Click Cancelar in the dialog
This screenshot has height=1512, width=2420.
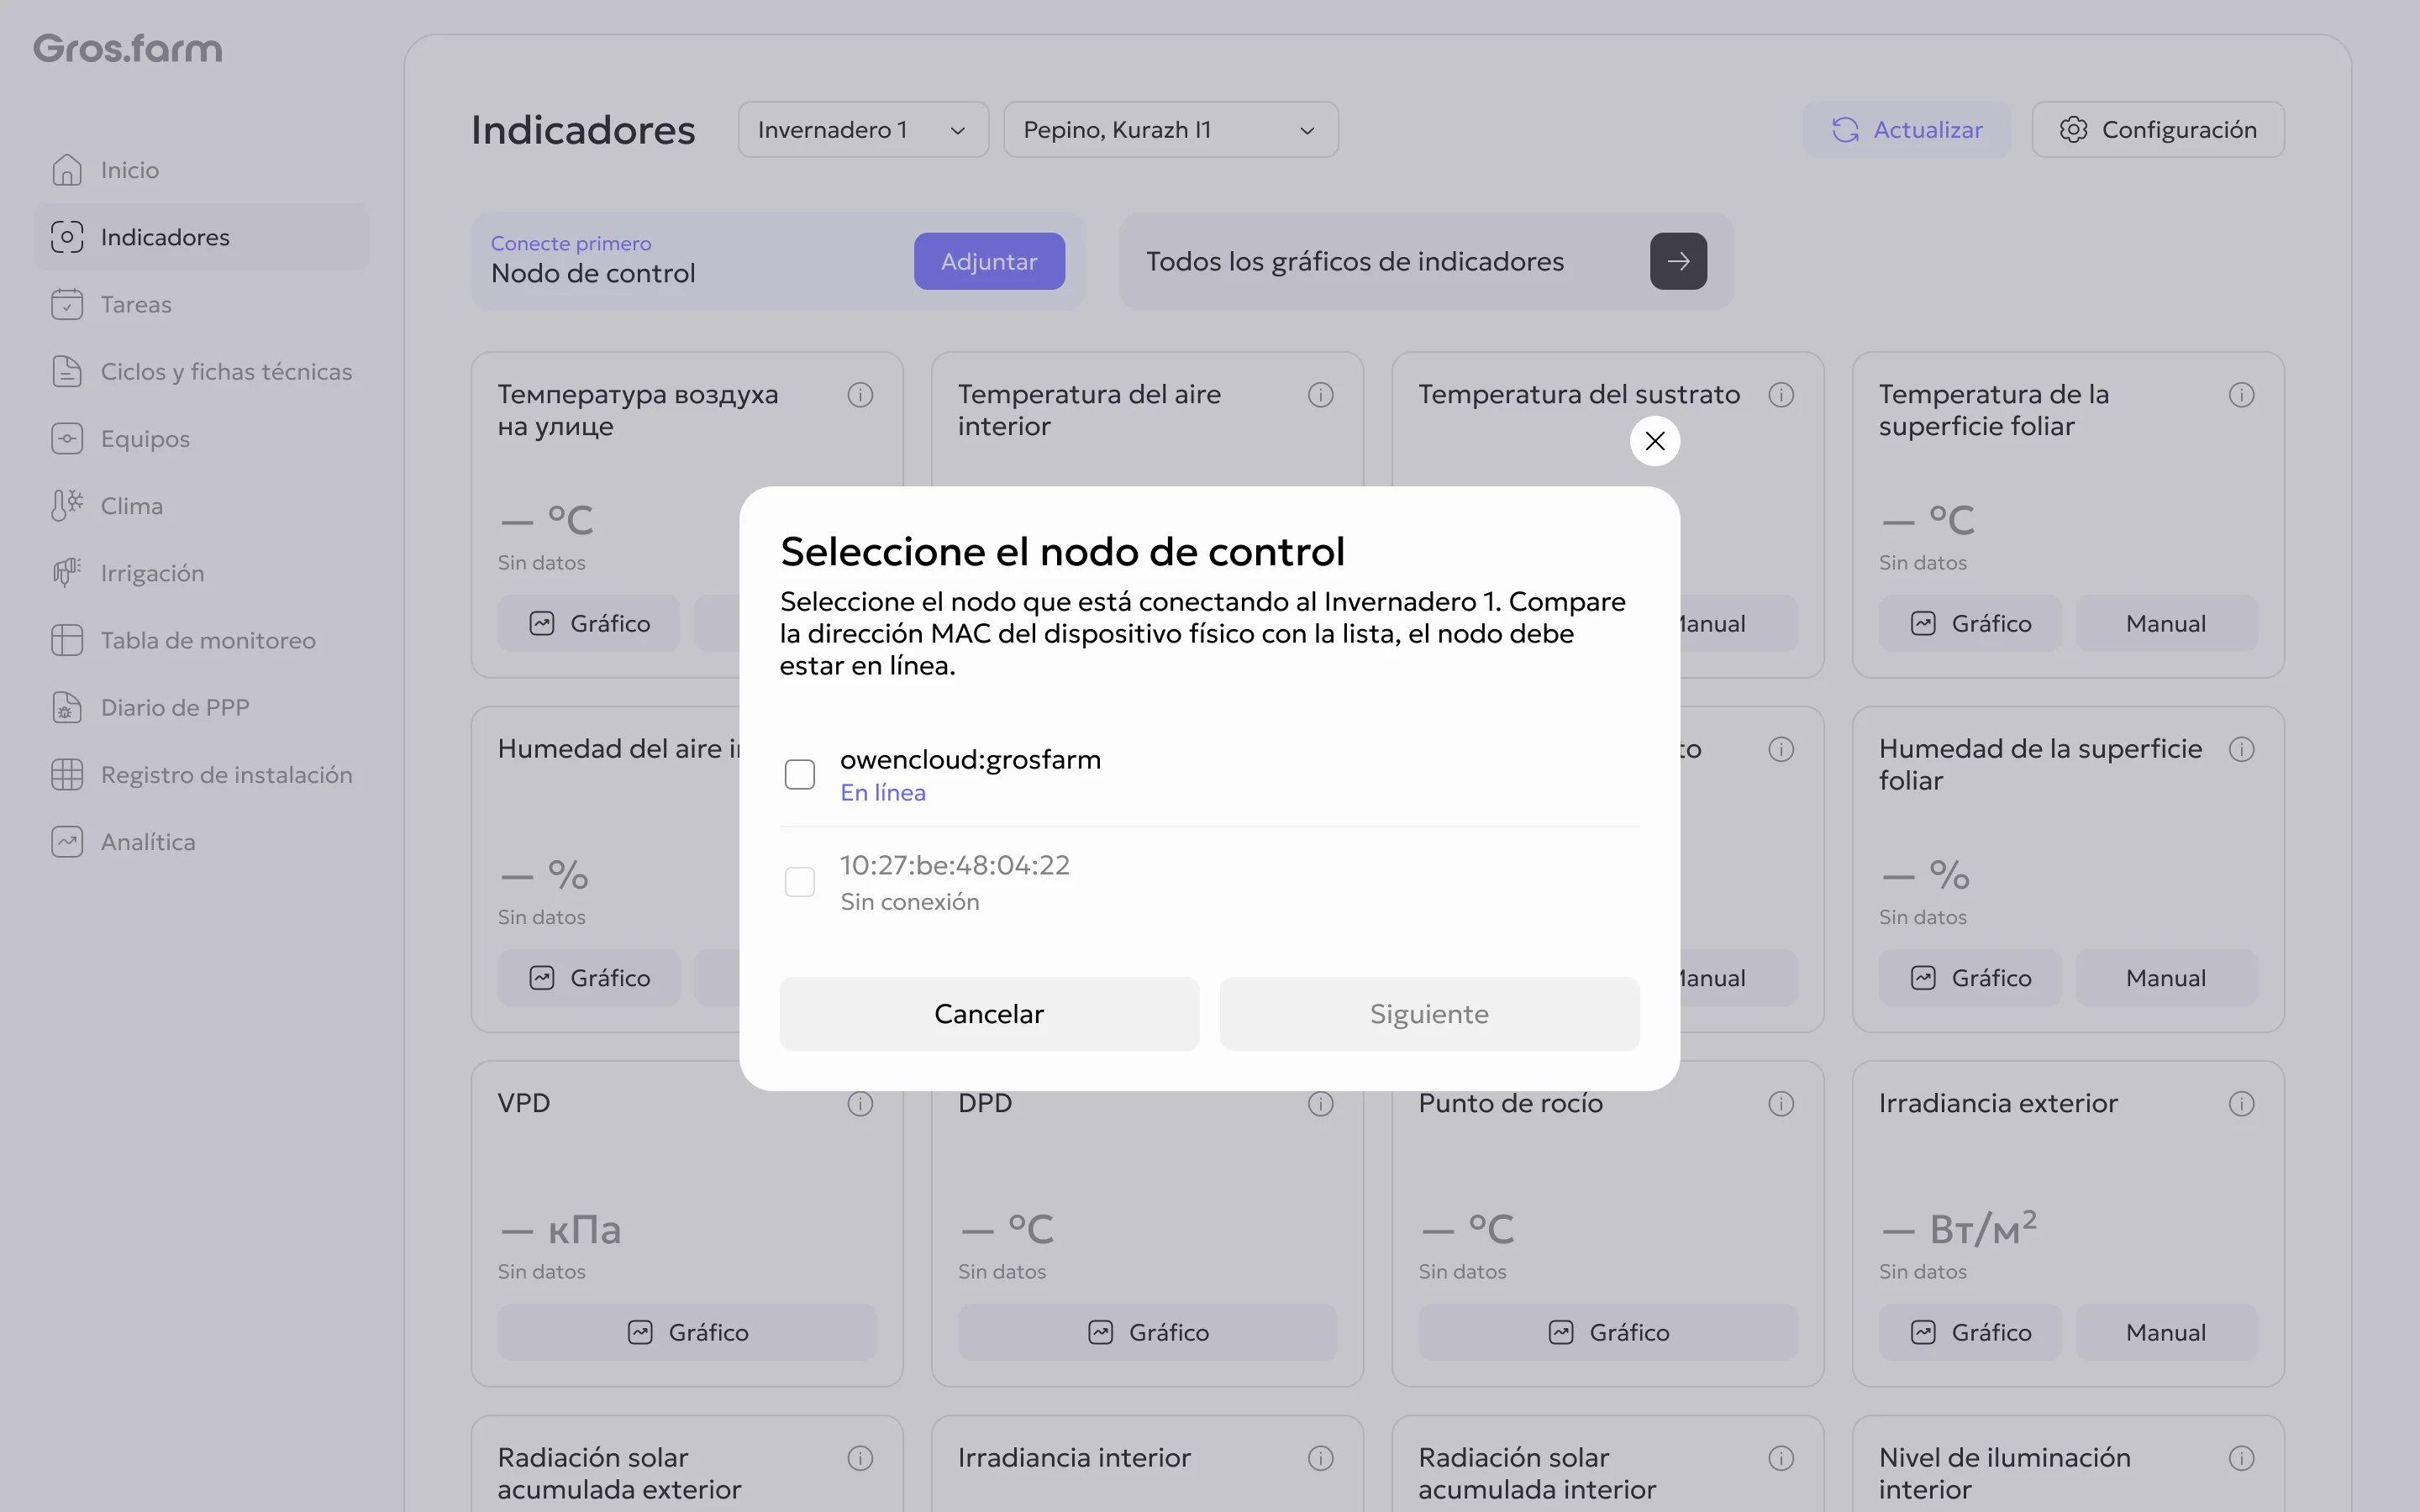point(989,1014)
